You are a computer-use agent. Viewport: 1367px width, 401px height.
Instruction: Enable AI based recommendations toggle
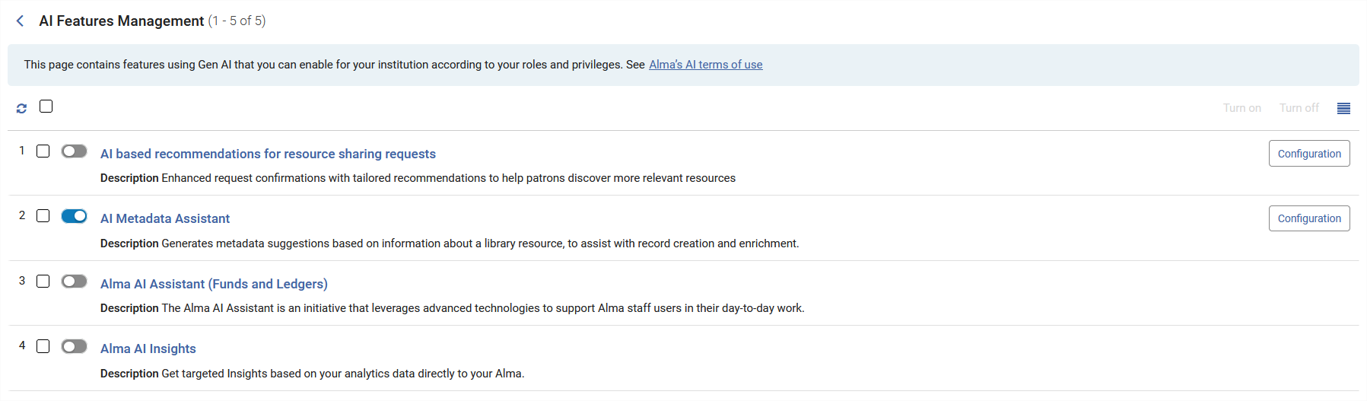(x=74, y=151)
